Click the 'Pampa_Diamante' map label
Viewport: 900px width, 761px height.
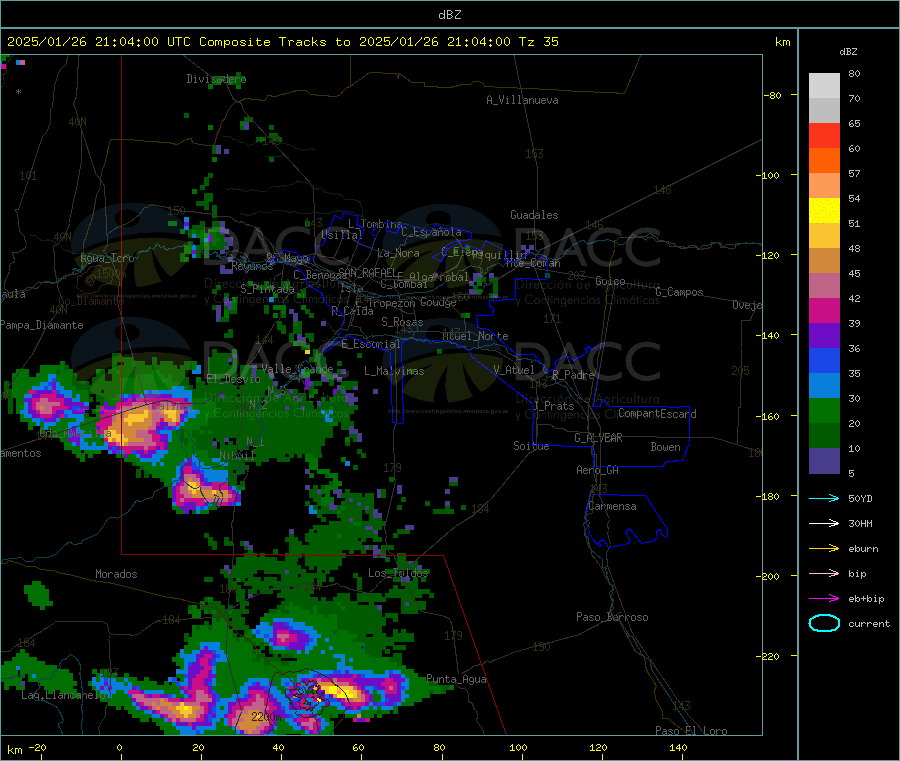point(41,325)
